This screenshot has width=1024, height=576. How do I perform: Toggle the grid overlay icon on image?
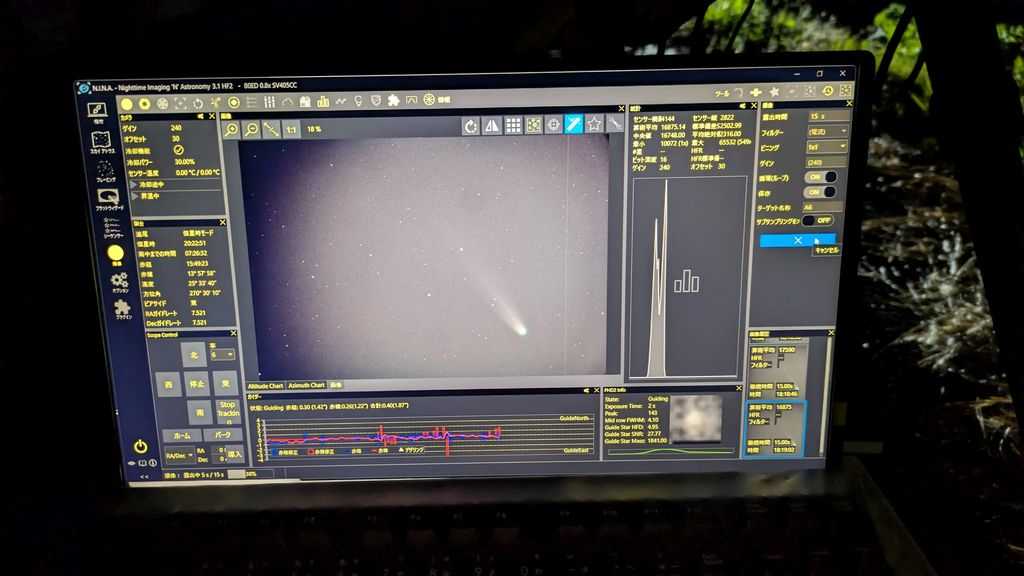click(x=512, y=125)
